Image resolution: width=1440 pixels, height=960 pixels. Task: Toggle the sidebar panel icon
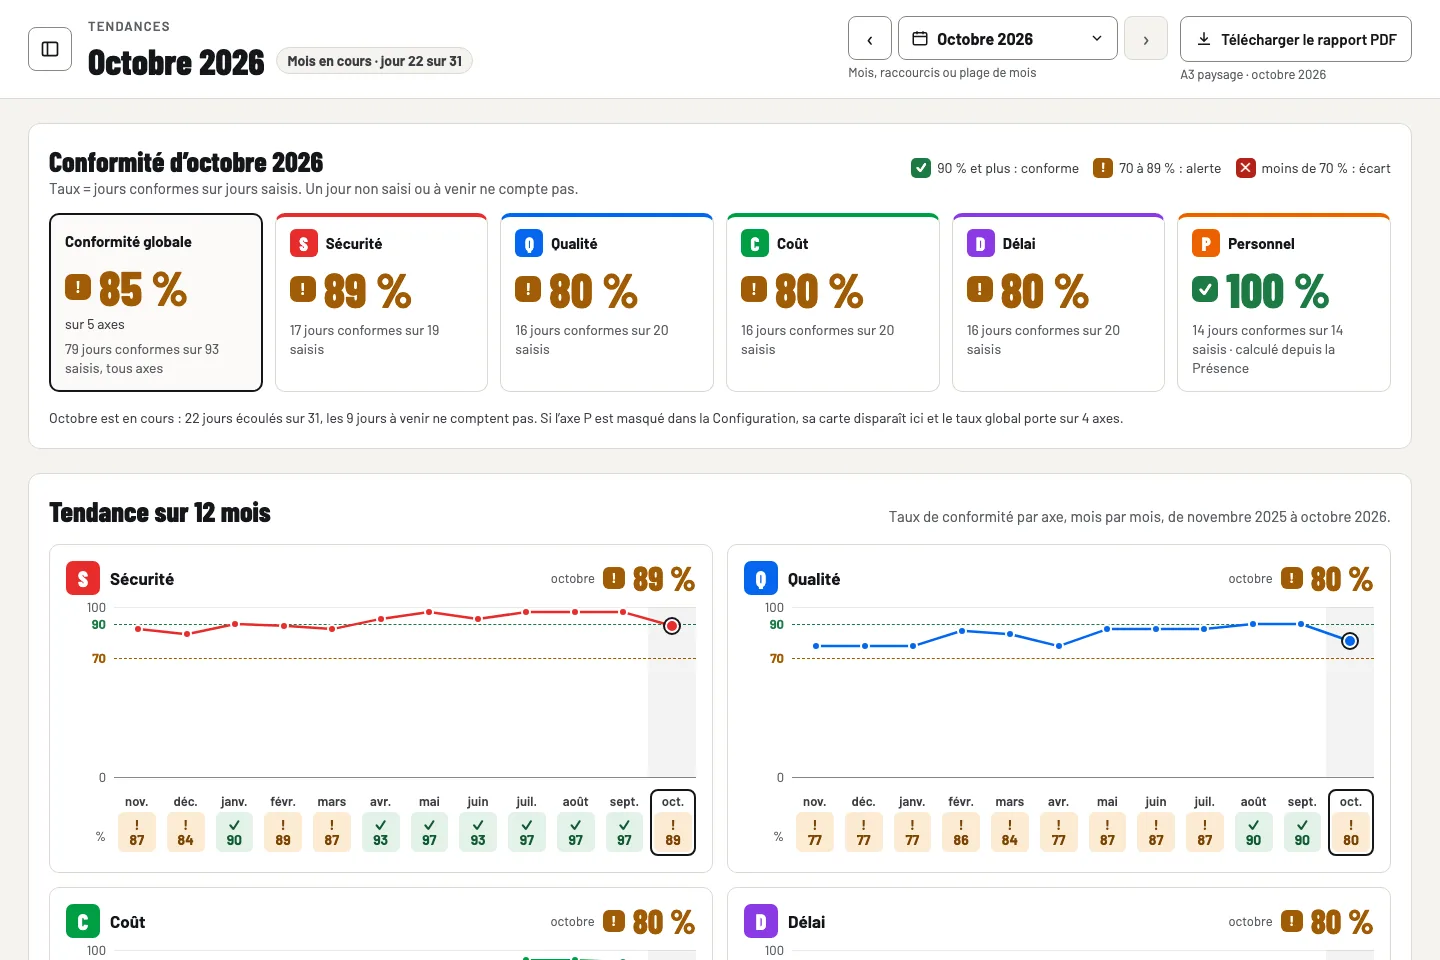click(x=50, y=49)
